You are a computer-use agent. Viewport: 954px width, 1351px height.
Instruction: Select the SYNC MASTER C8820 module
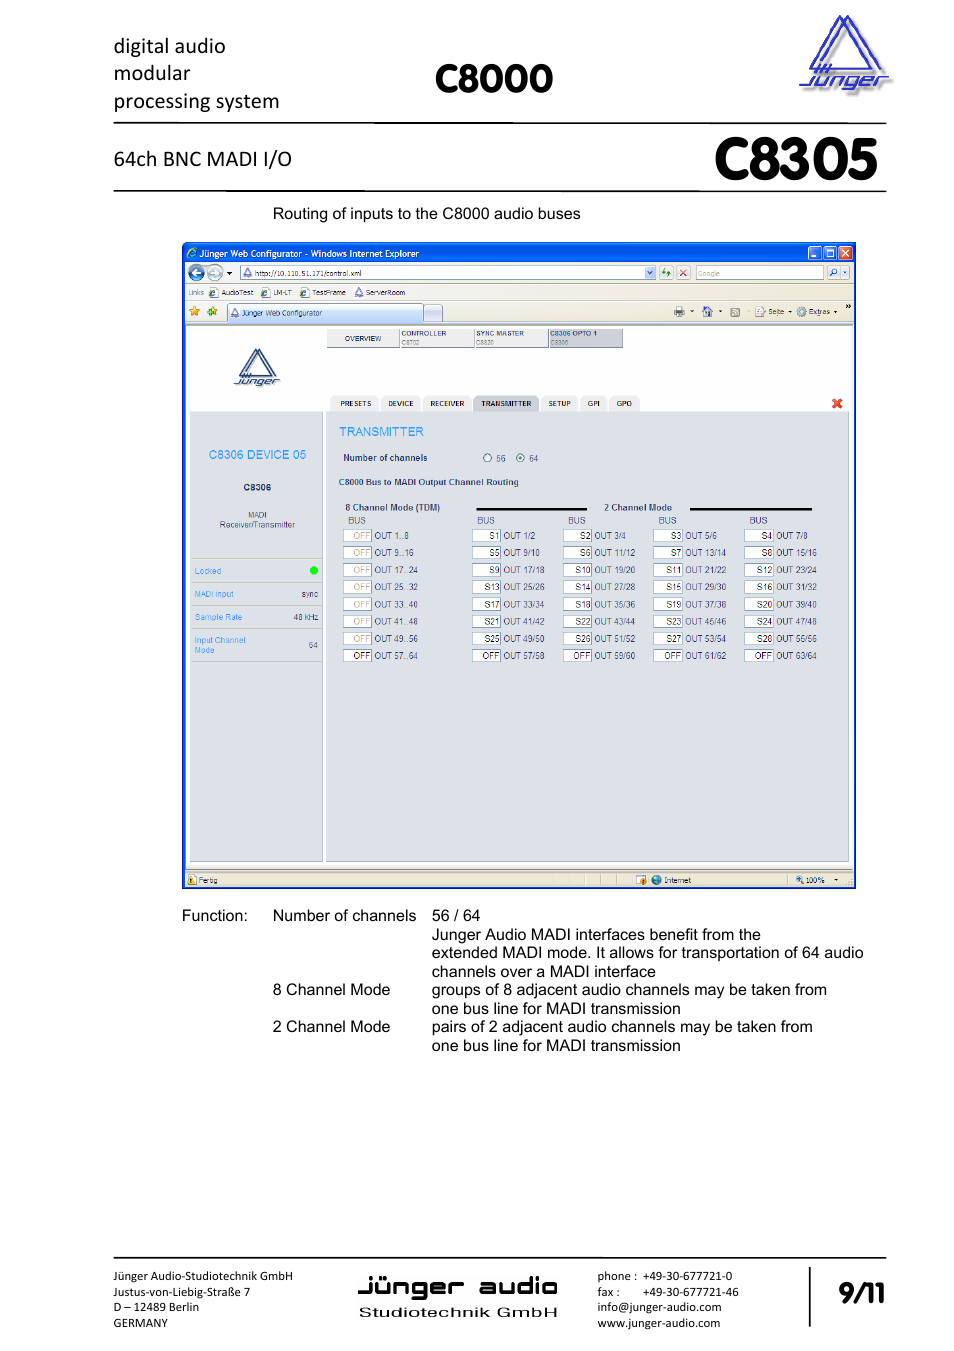click(510, 338)
